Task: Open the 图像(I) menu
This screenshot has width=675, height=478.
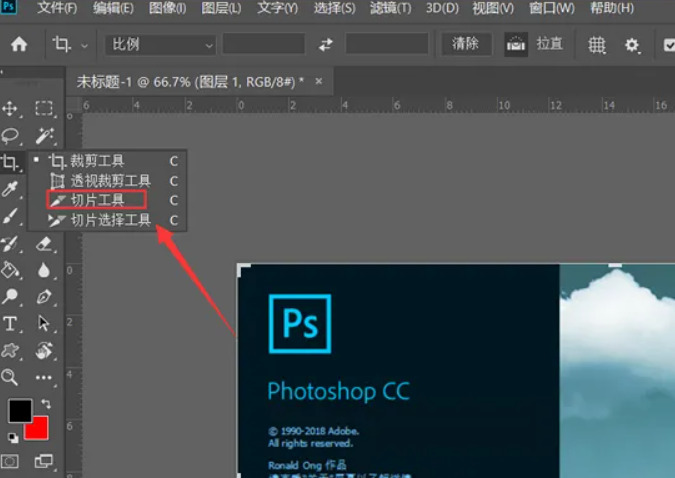Action: pos(167,8)
